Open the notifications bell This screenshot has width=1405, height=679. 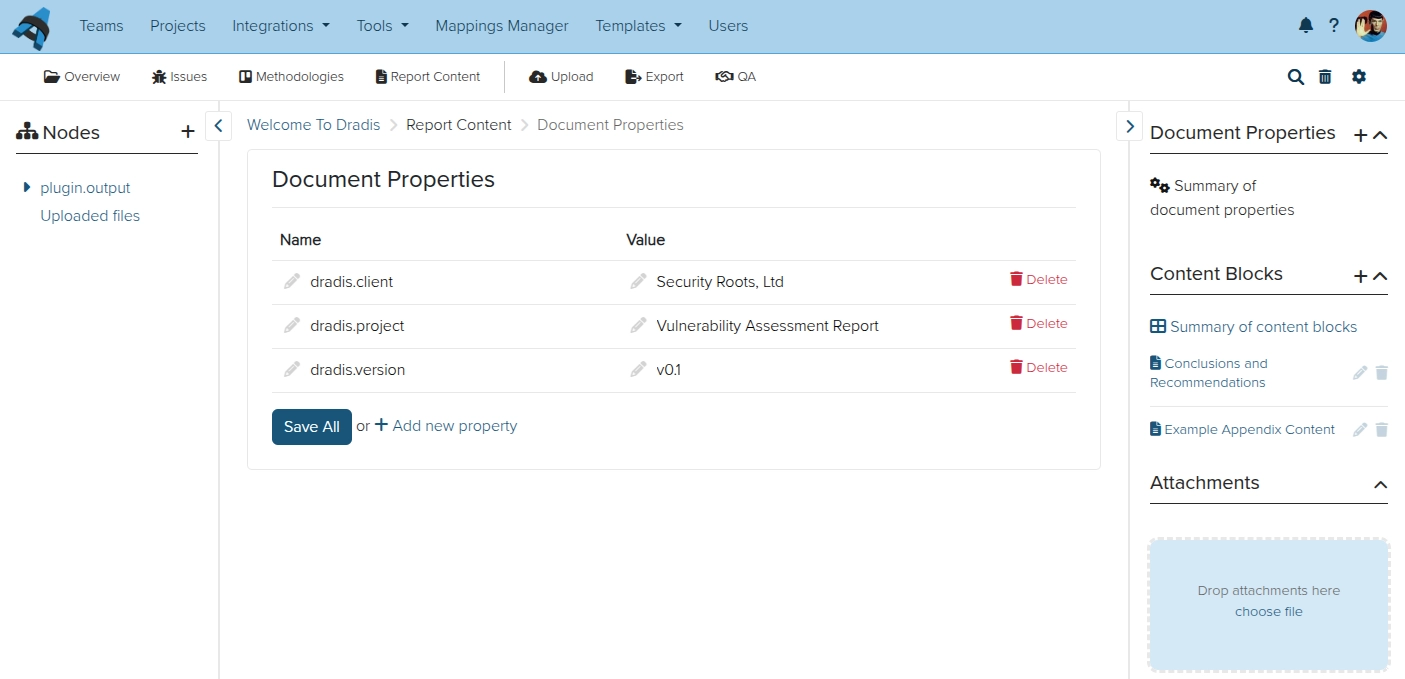[x=1306, y=26]
